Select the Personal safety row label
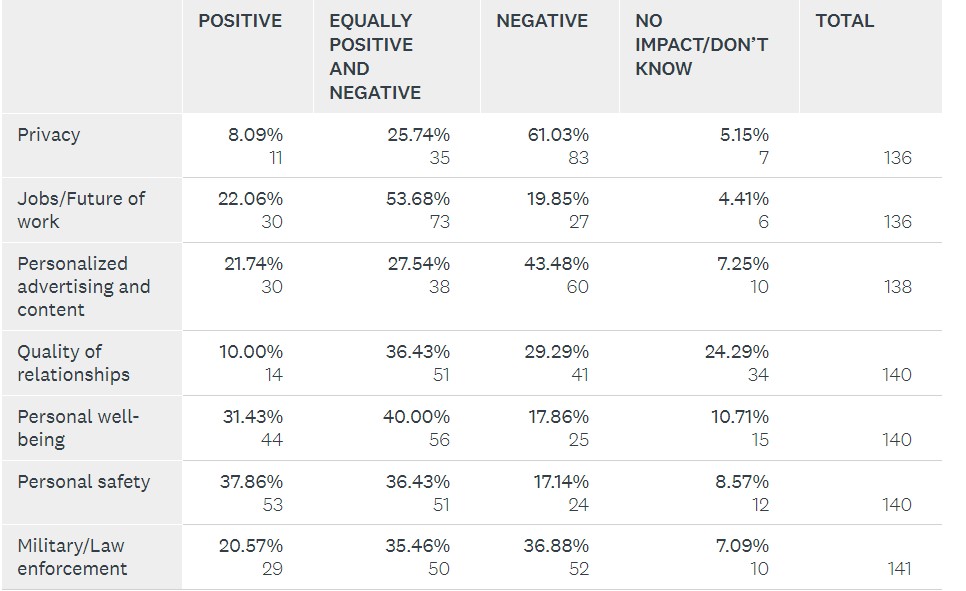The image size is (966, 591). point(83,482)
